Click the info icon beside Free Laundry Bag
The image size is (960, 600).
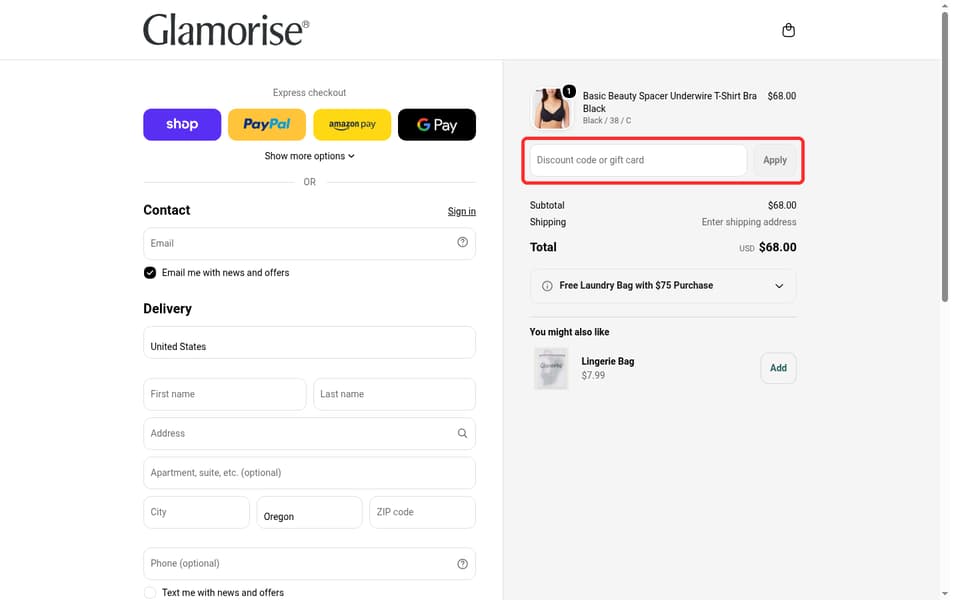coord(547,286)
